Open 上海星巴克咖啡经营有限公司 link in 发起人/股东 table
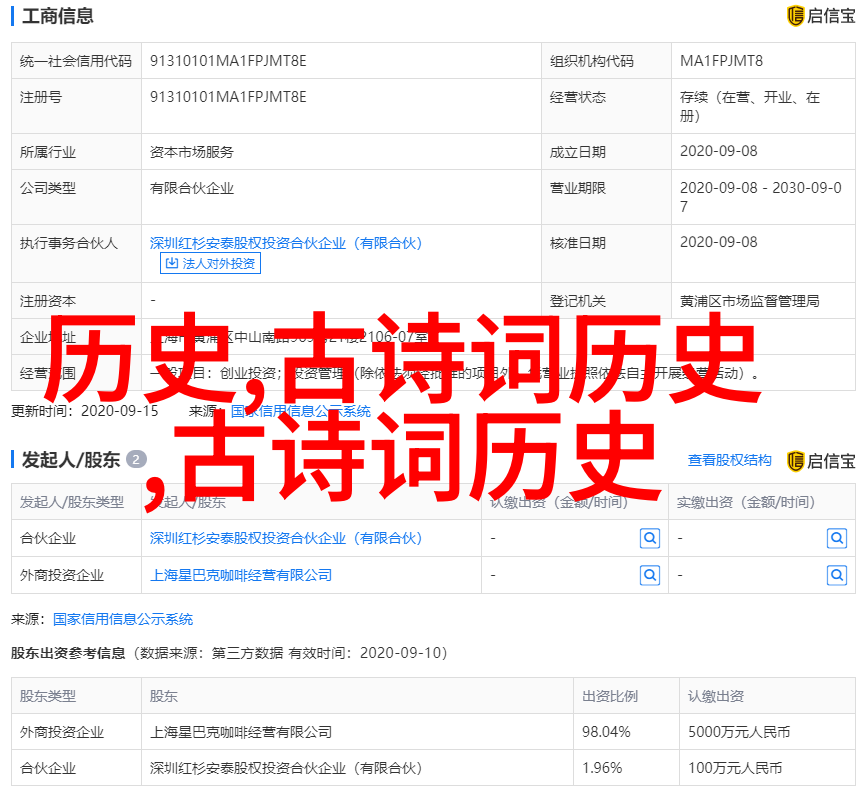Image resolution: width=867 pixels, height=790 pixels. tap(241, 576)
